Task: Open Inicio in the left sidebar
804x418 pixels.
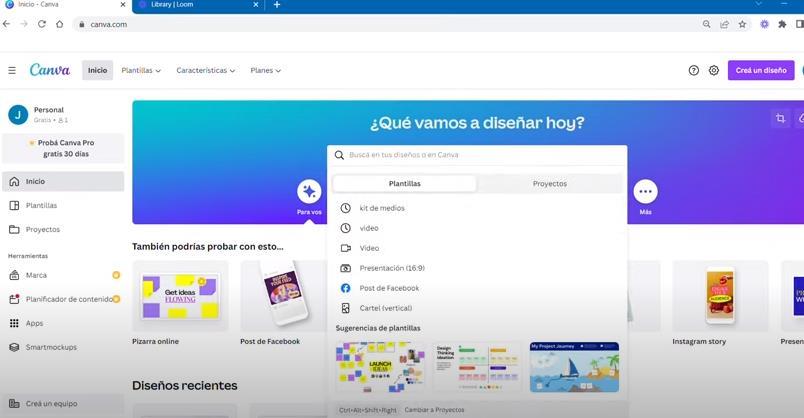Action: [x=63, y=182]
